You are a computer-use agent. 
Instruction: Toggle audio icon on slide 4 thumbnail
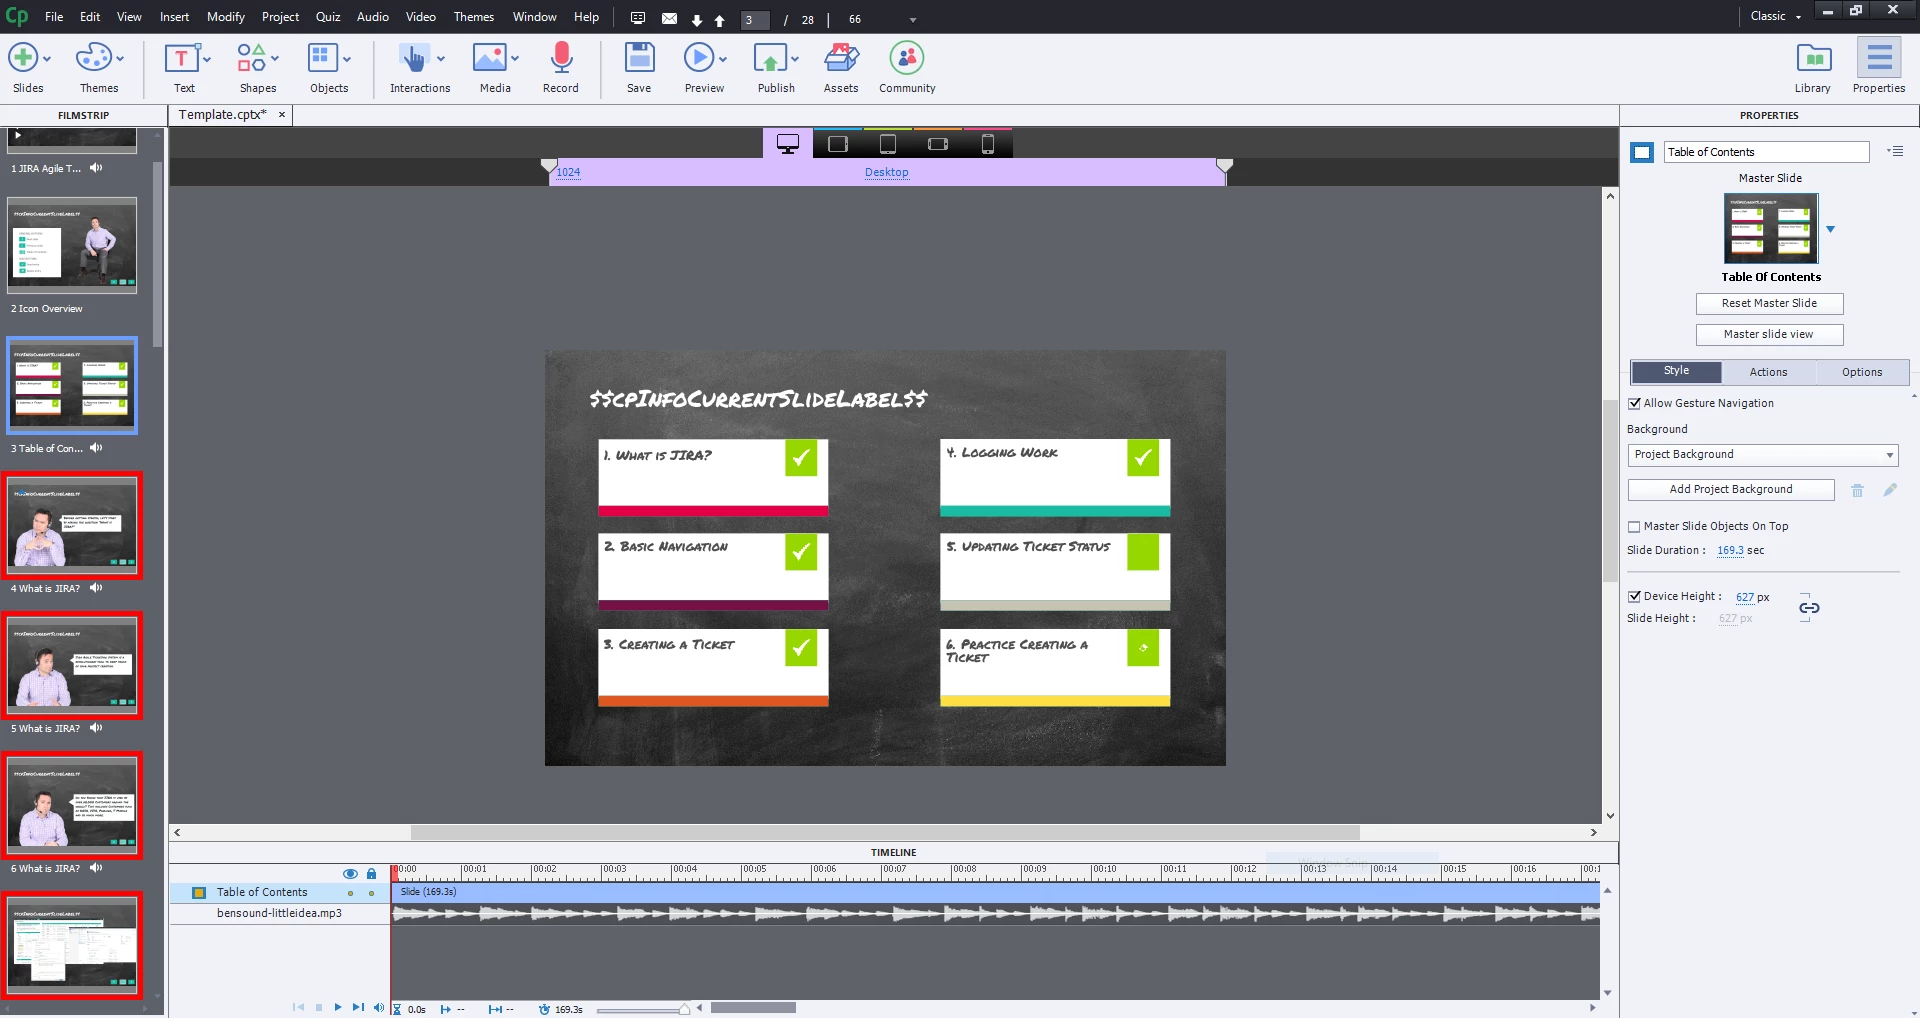(96, 588)
